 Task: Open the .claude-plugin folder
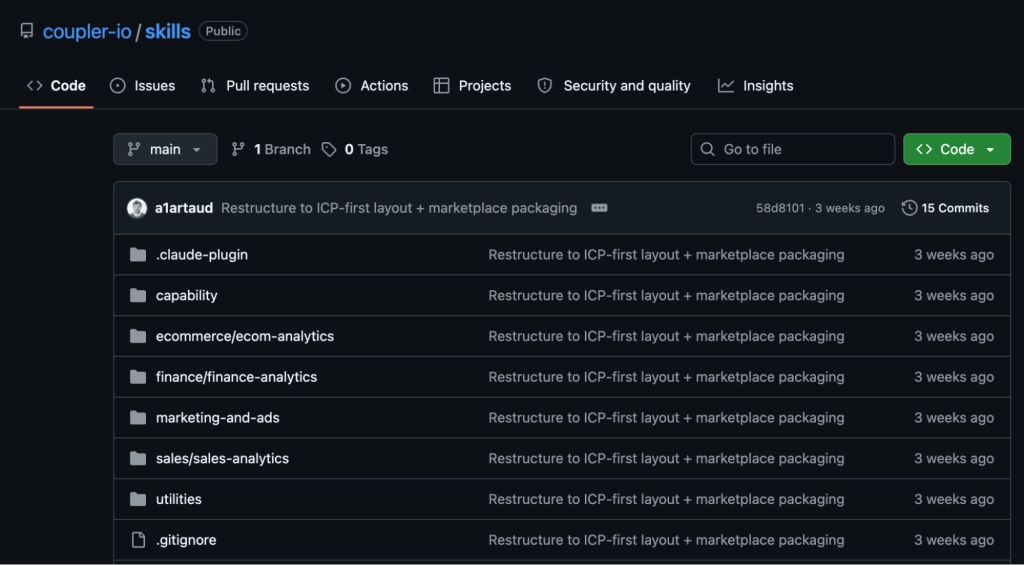pos(202,255)
